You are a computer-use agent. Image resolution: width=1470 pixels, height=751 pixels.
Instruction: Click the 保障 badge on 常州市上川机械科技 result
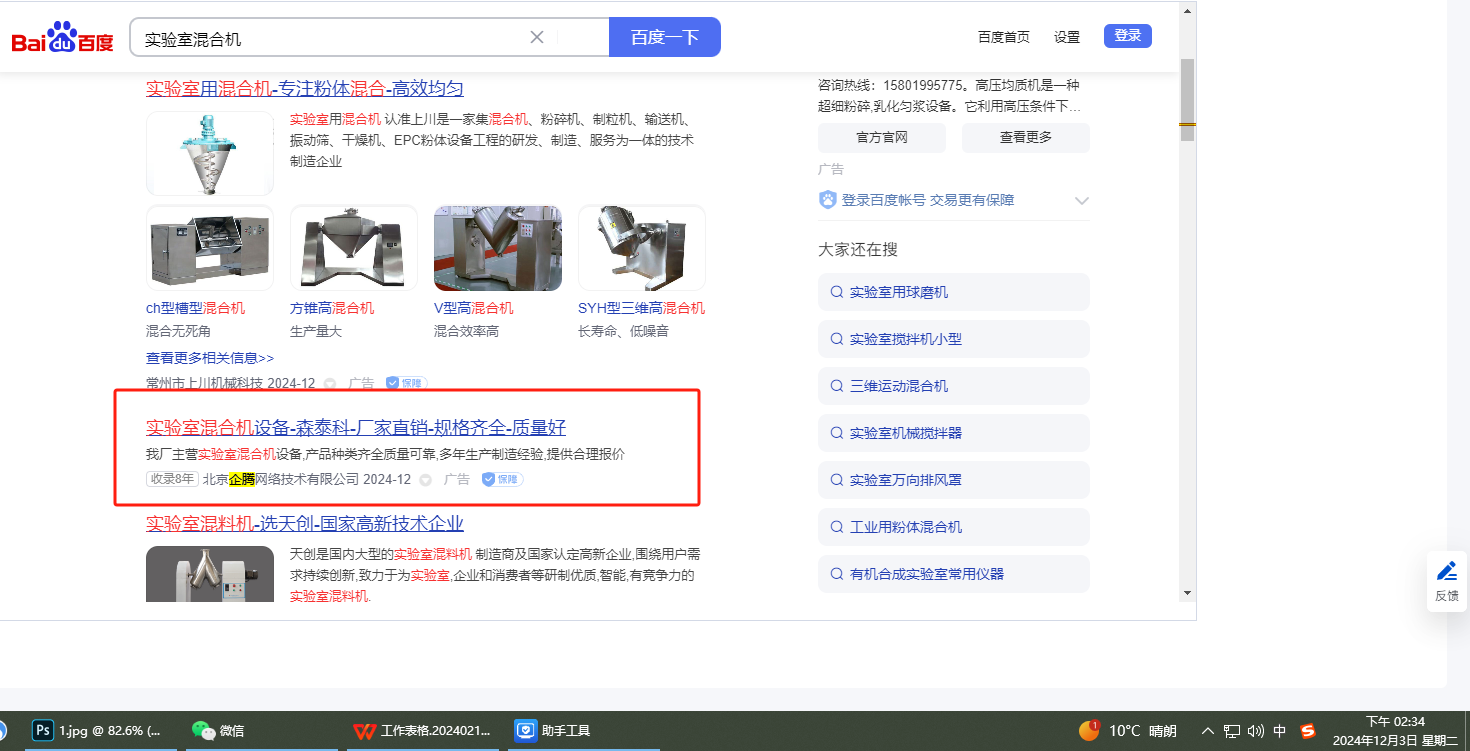406,383
